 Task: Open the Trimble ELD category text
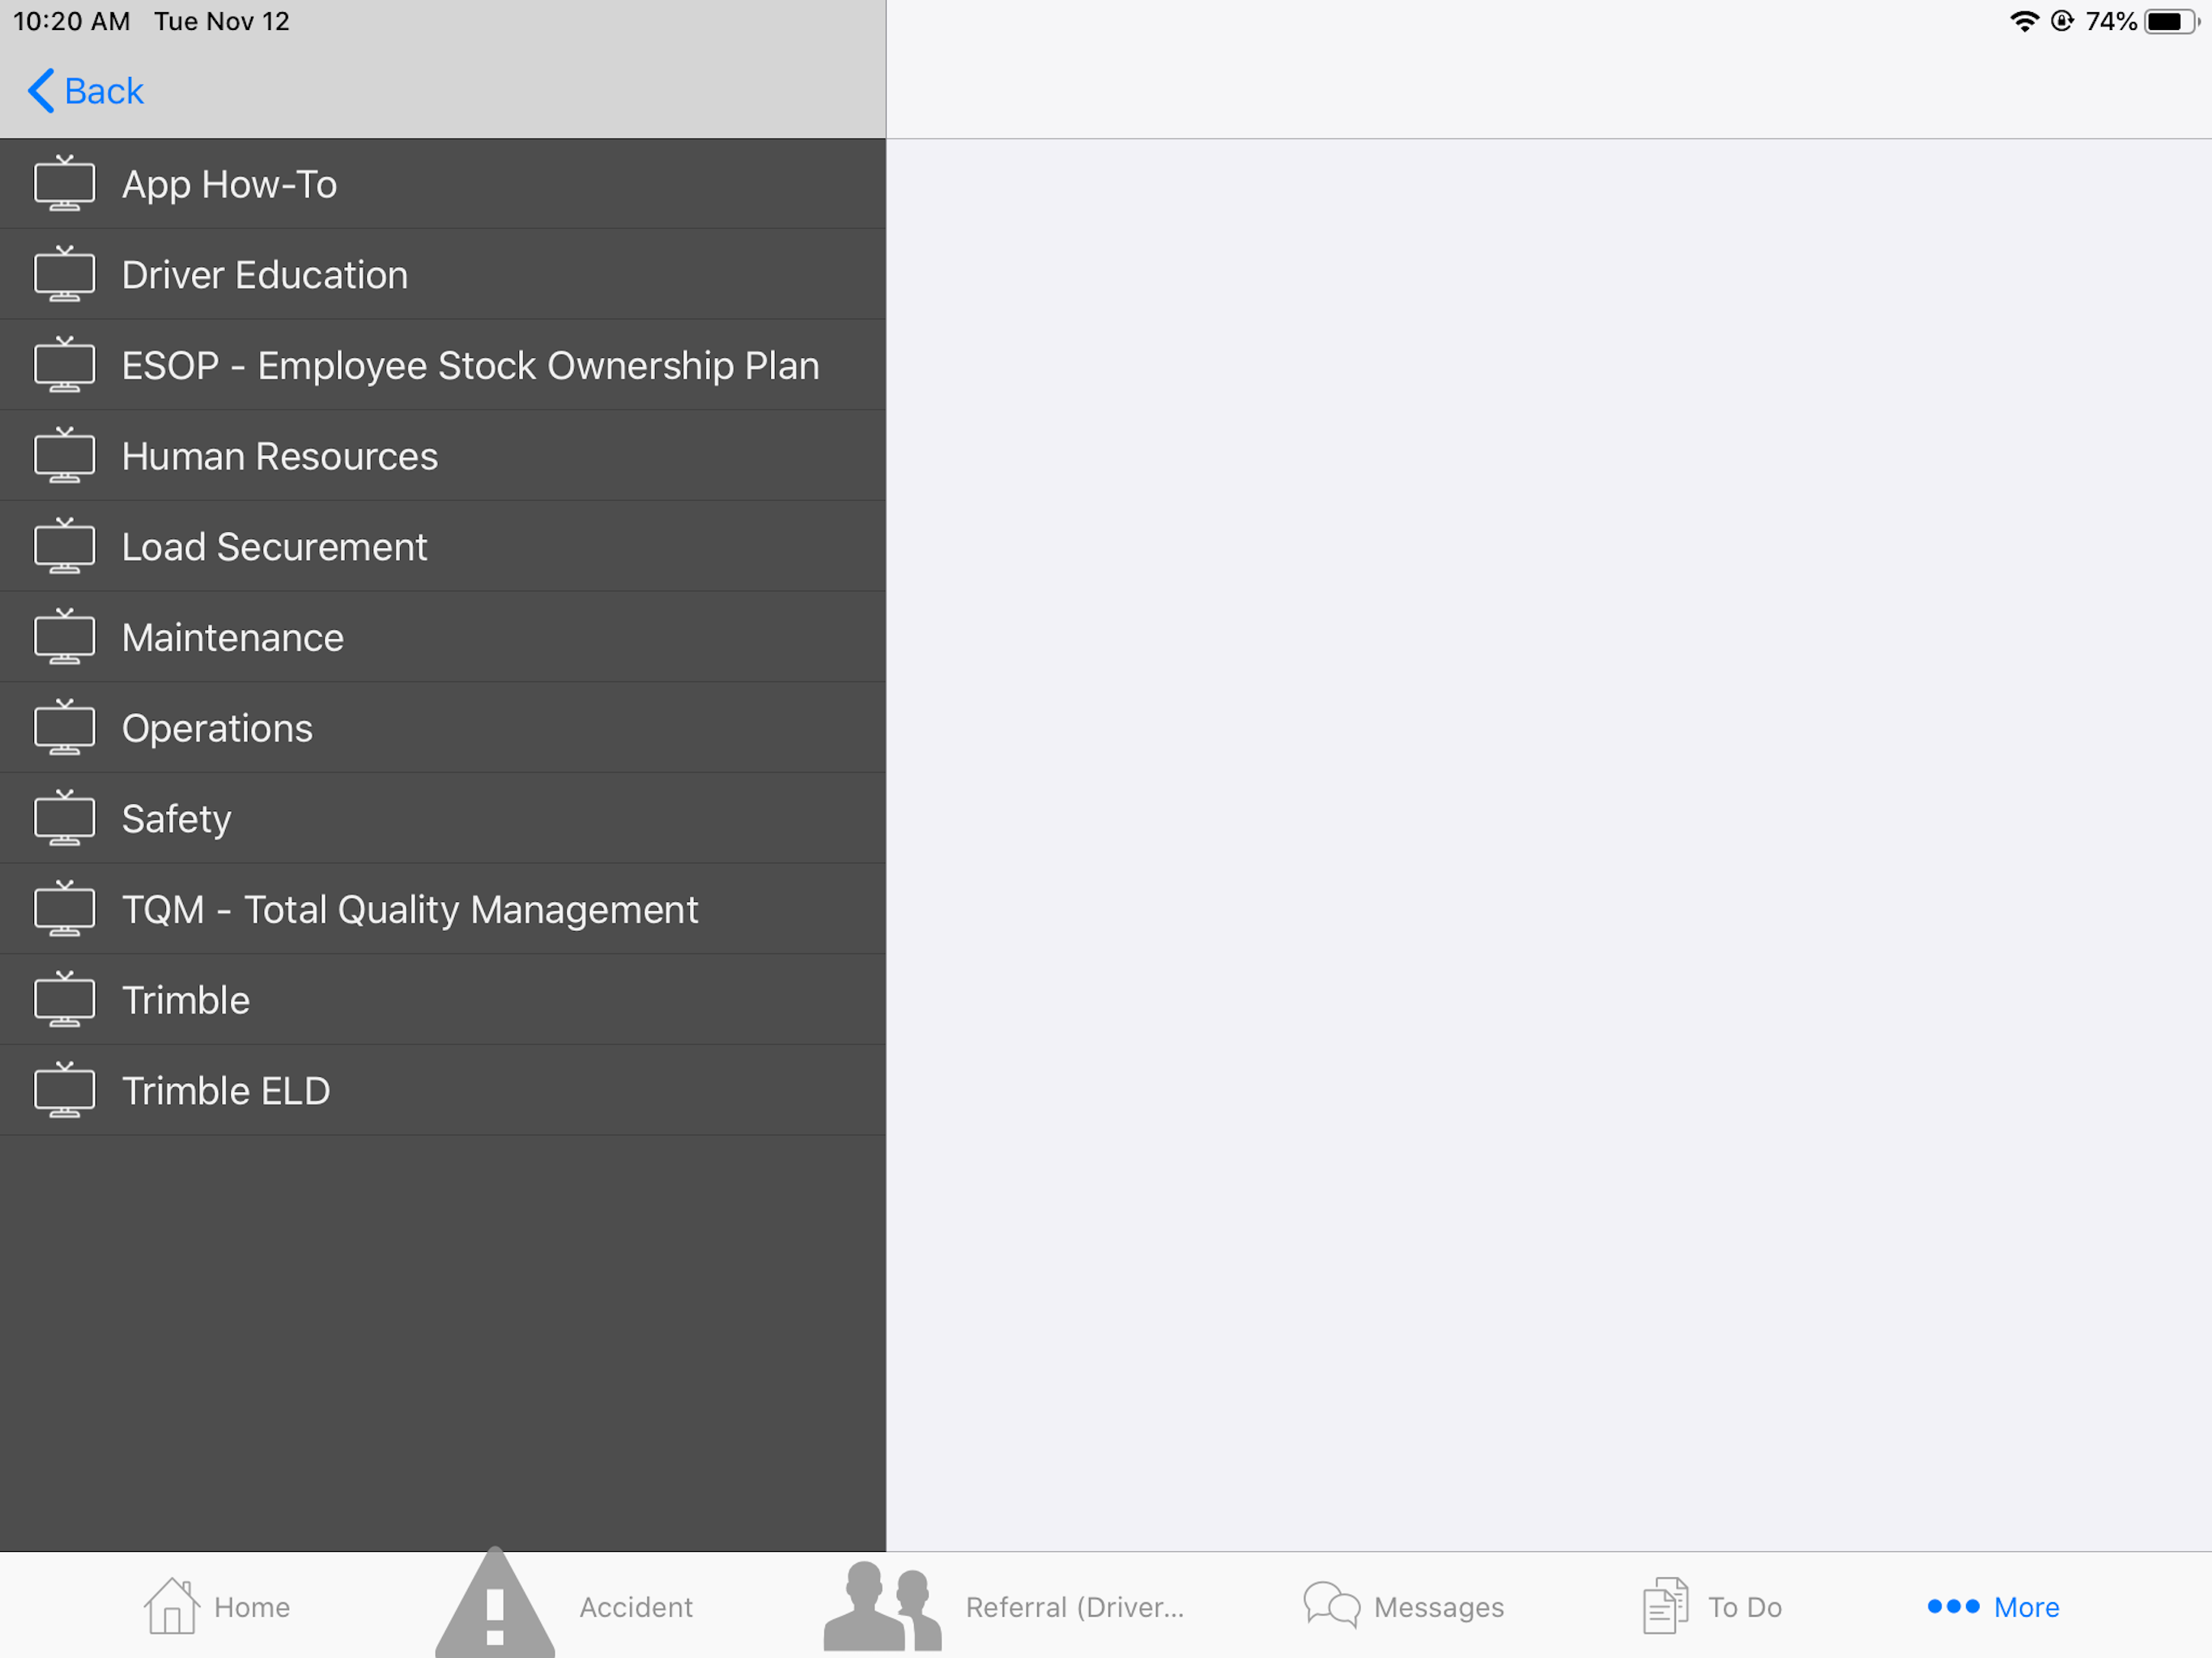tap(226, 1090)
